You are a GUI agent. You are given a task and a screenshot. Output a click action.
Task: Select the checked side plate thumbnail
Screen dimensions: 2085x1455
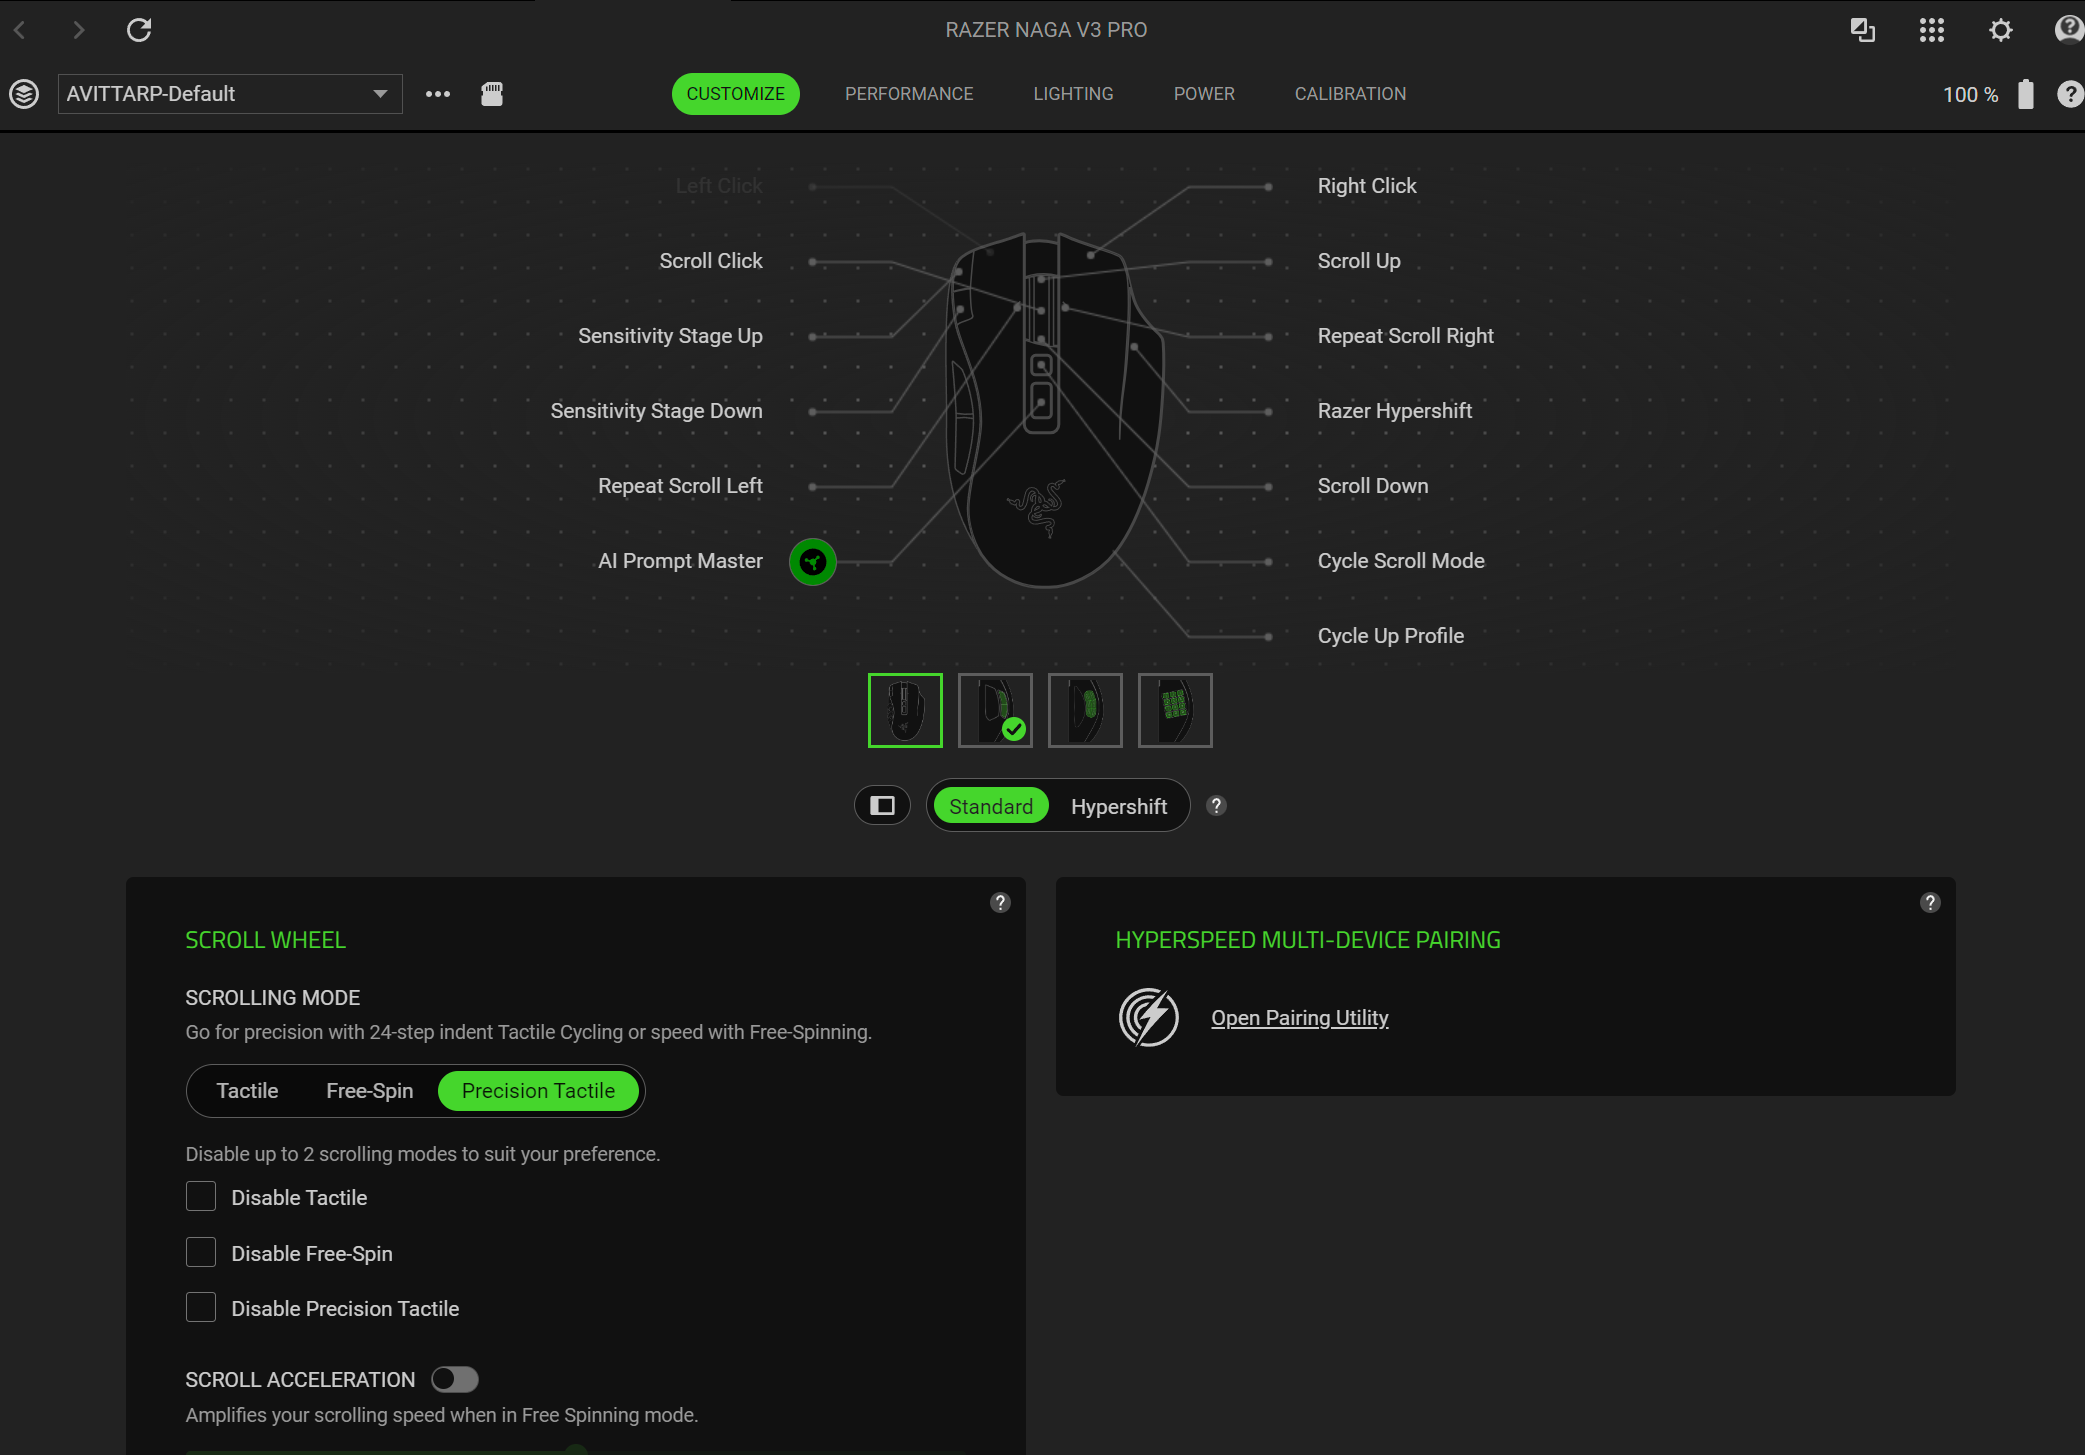[995, 710]
